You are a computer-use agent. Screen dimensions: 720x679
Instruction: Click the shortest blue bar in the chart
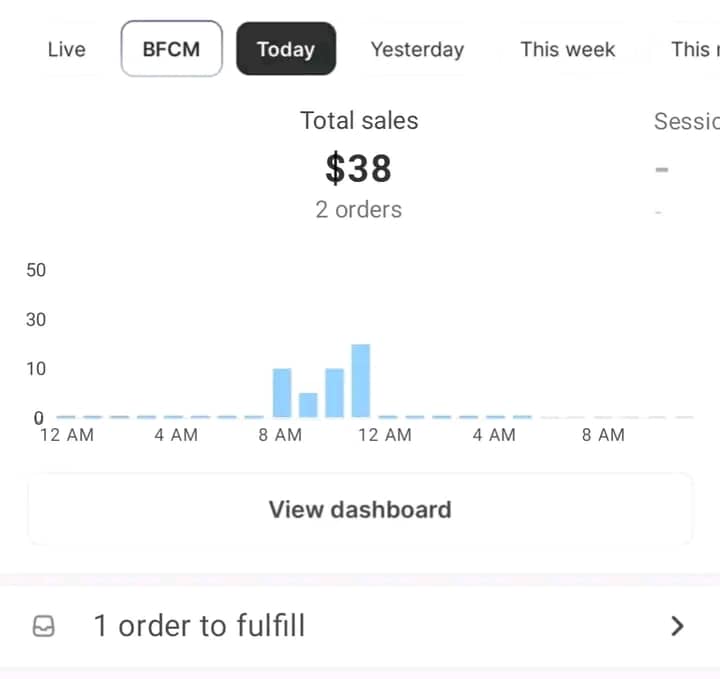tap(308, 405)
